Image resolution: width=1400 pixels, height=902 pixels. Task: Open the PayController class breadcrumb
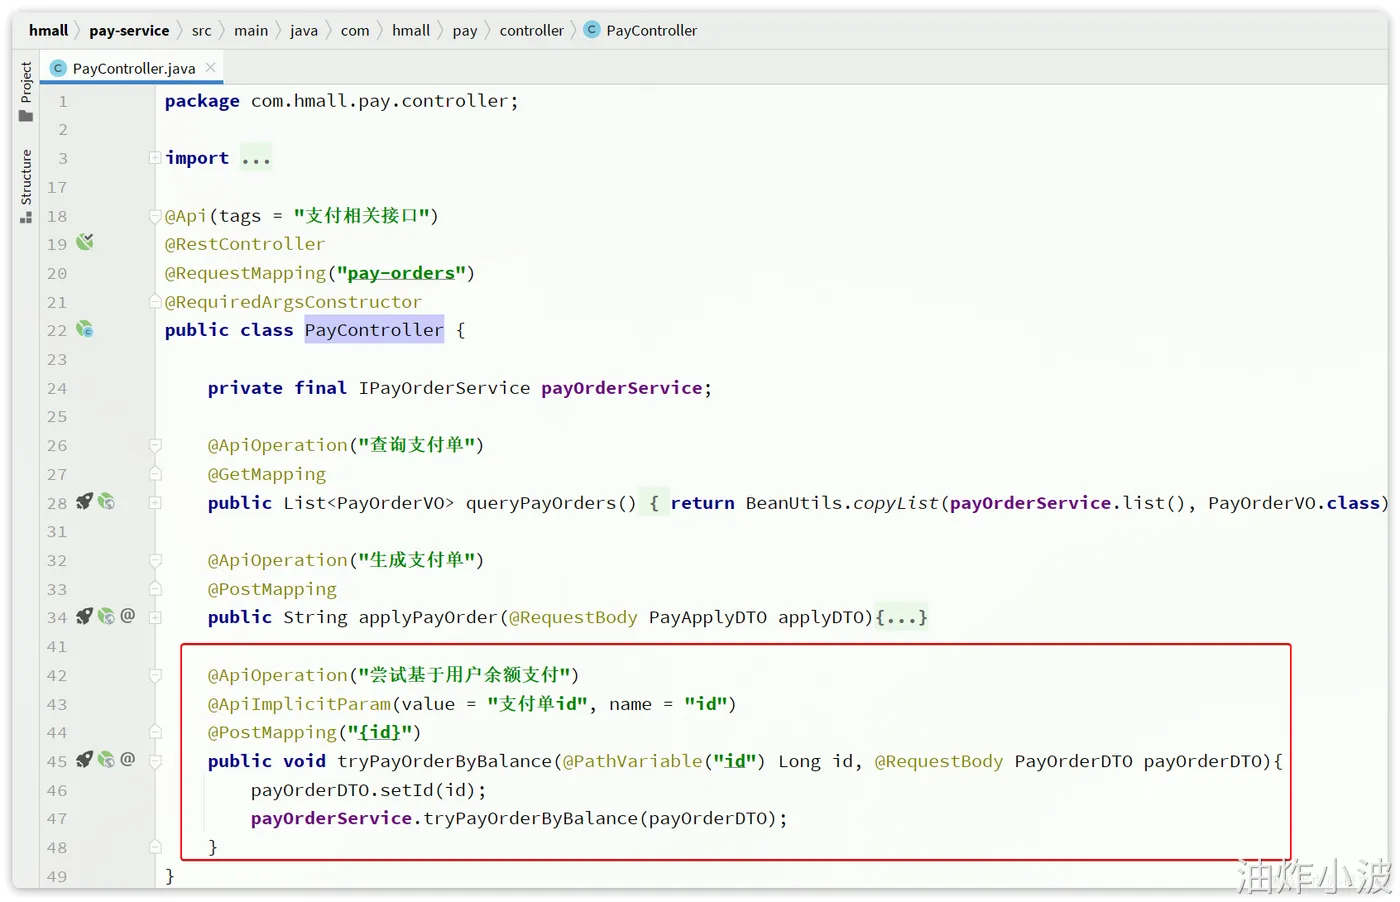pyautogui.click(x=641, y=30)
